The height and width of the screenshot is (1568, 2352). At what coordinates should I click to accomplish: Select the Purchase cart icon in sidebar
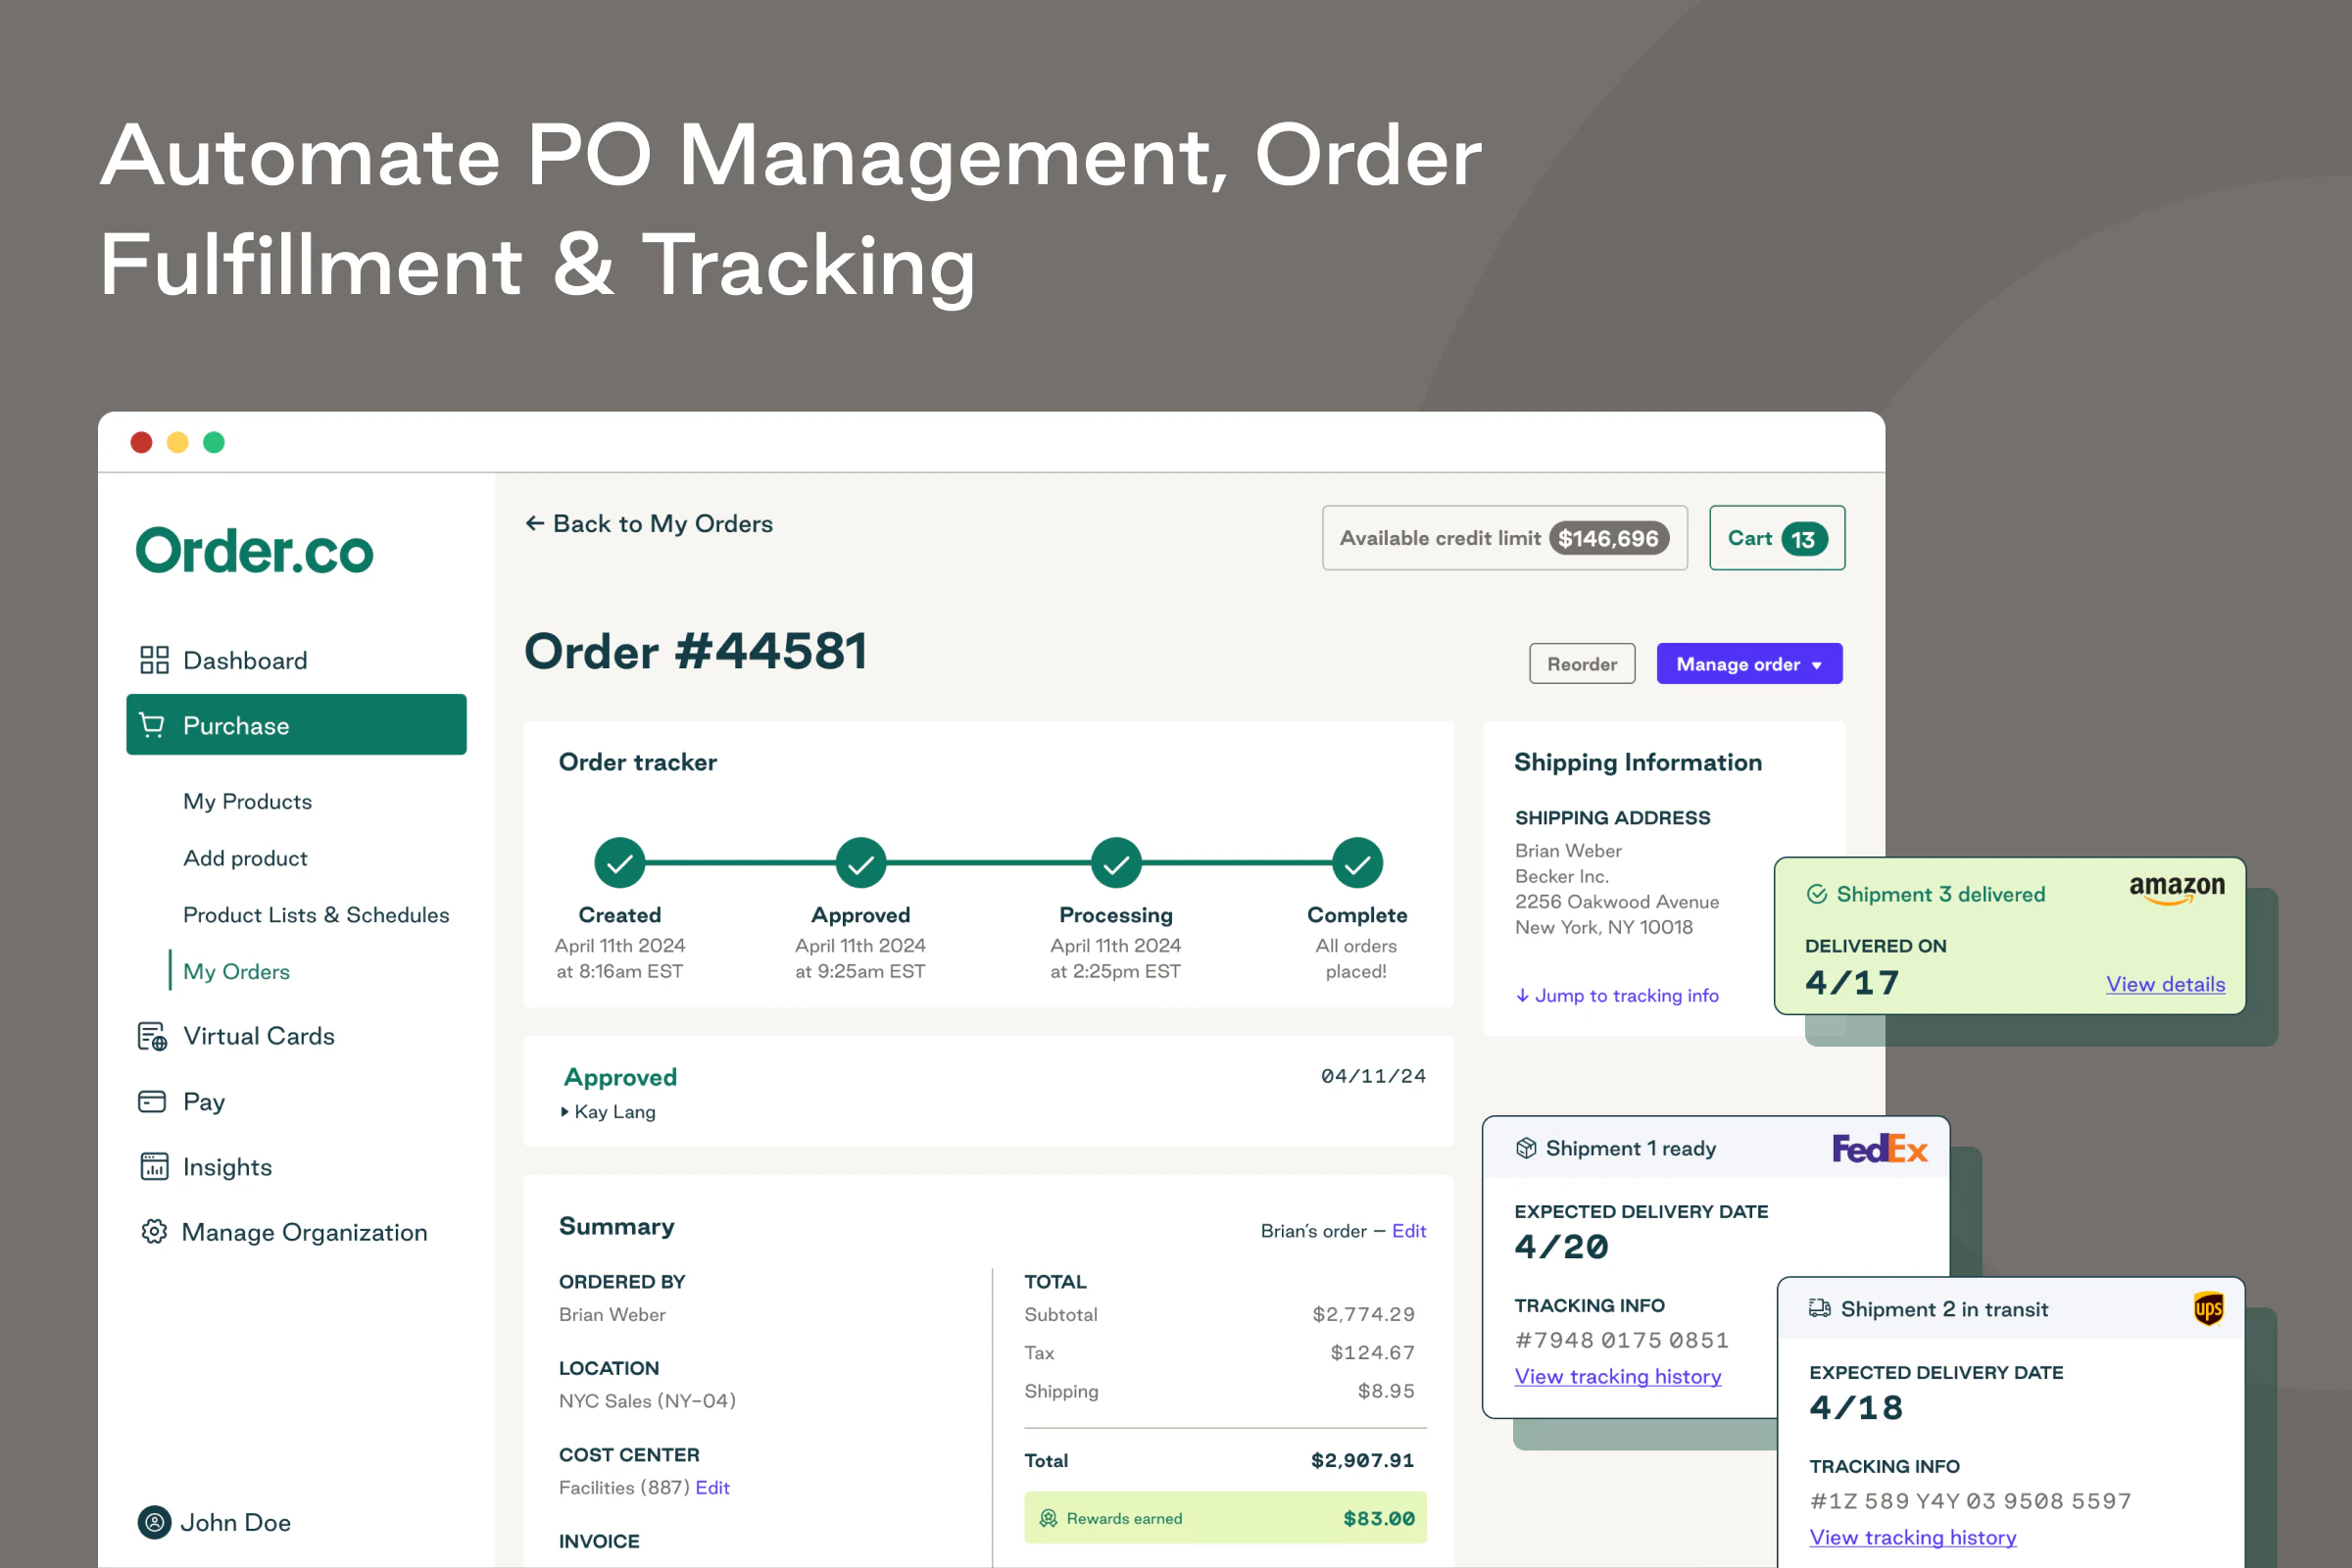tap(152, 724)
